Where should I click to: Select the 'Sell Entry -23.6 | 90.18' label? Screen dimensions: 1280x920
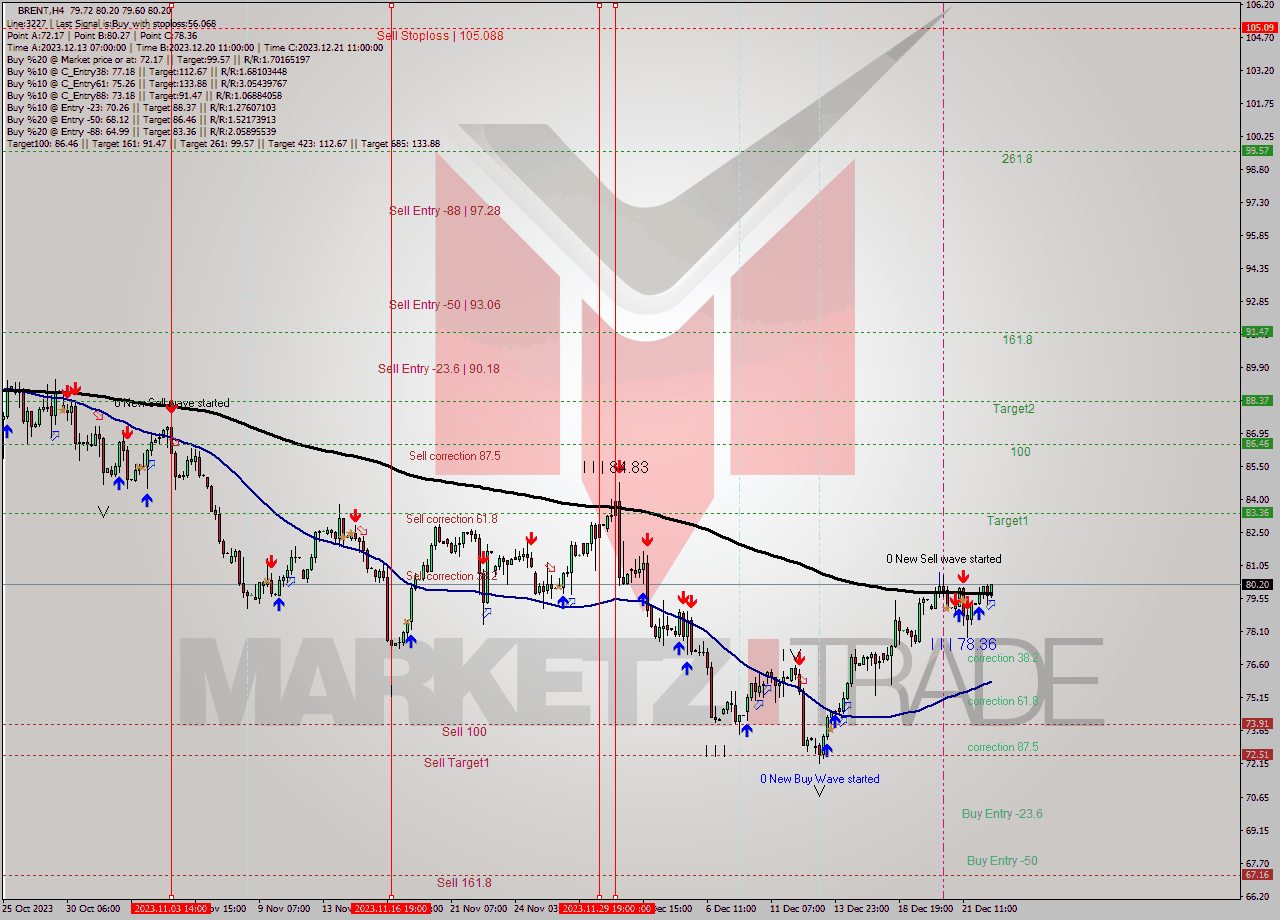click(x=439, y=368)
